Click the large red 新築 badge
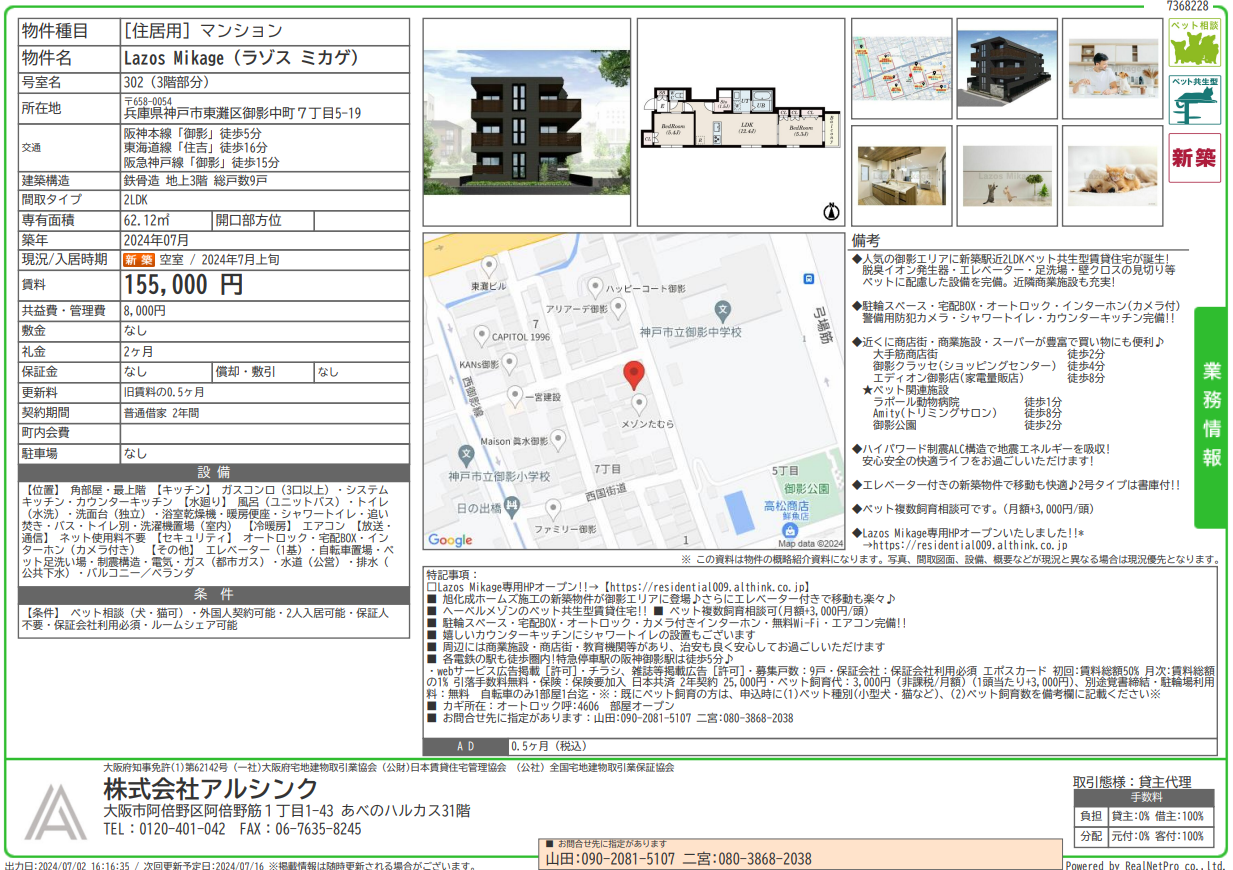 1194,157
